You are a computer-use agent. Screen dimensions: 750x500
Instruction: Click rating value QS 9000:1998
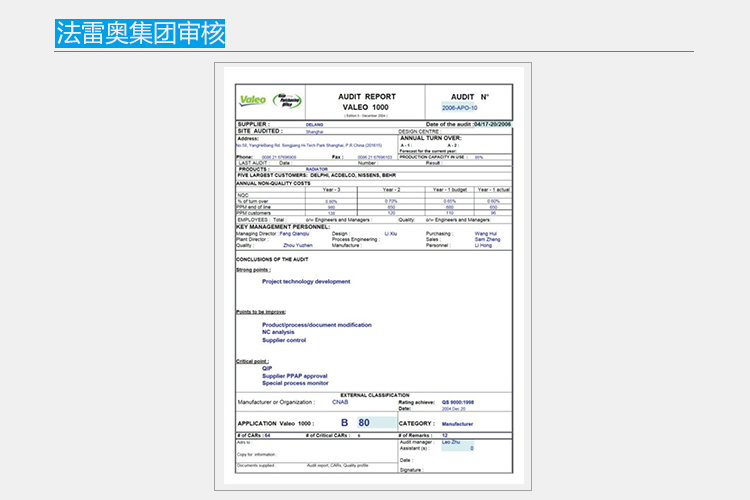coord(458,402)
